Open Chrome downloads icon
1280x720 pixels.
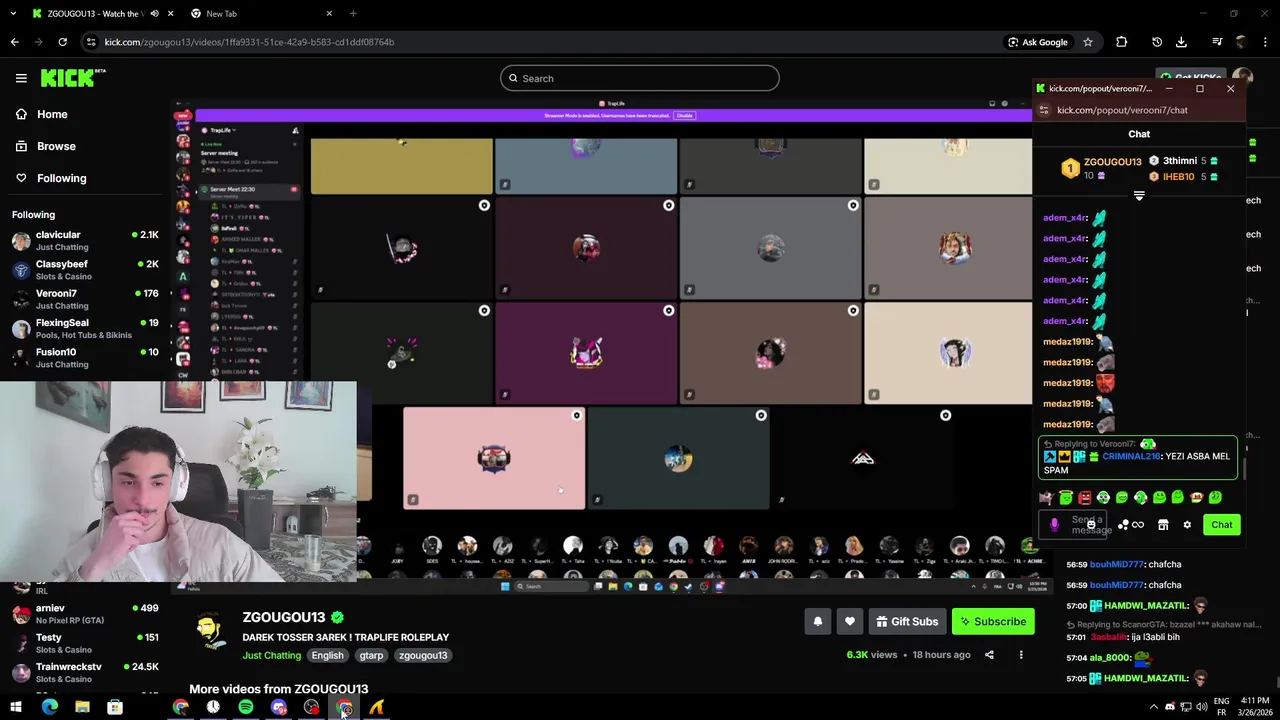(1181, 42)
